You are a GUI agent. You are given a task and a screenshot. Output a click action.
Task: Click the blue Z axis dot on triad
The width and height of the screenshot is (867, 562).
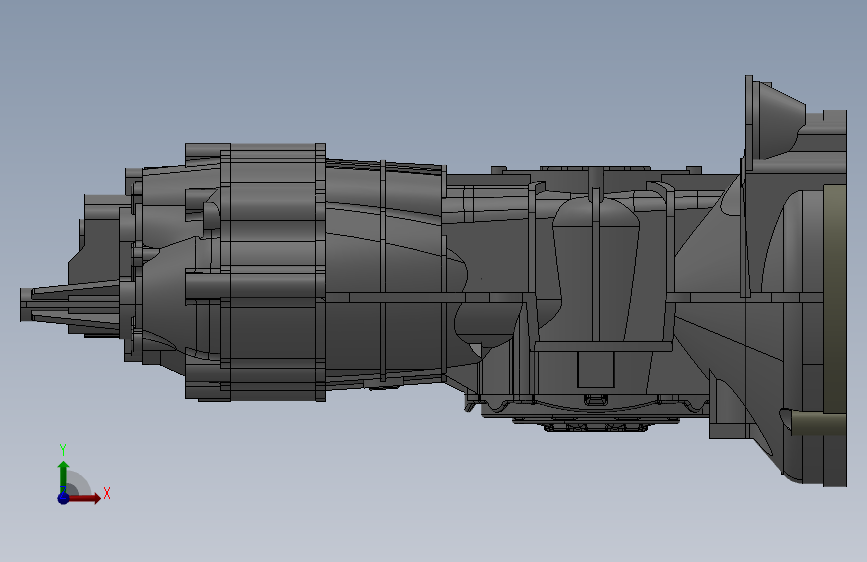pos(63,498)
